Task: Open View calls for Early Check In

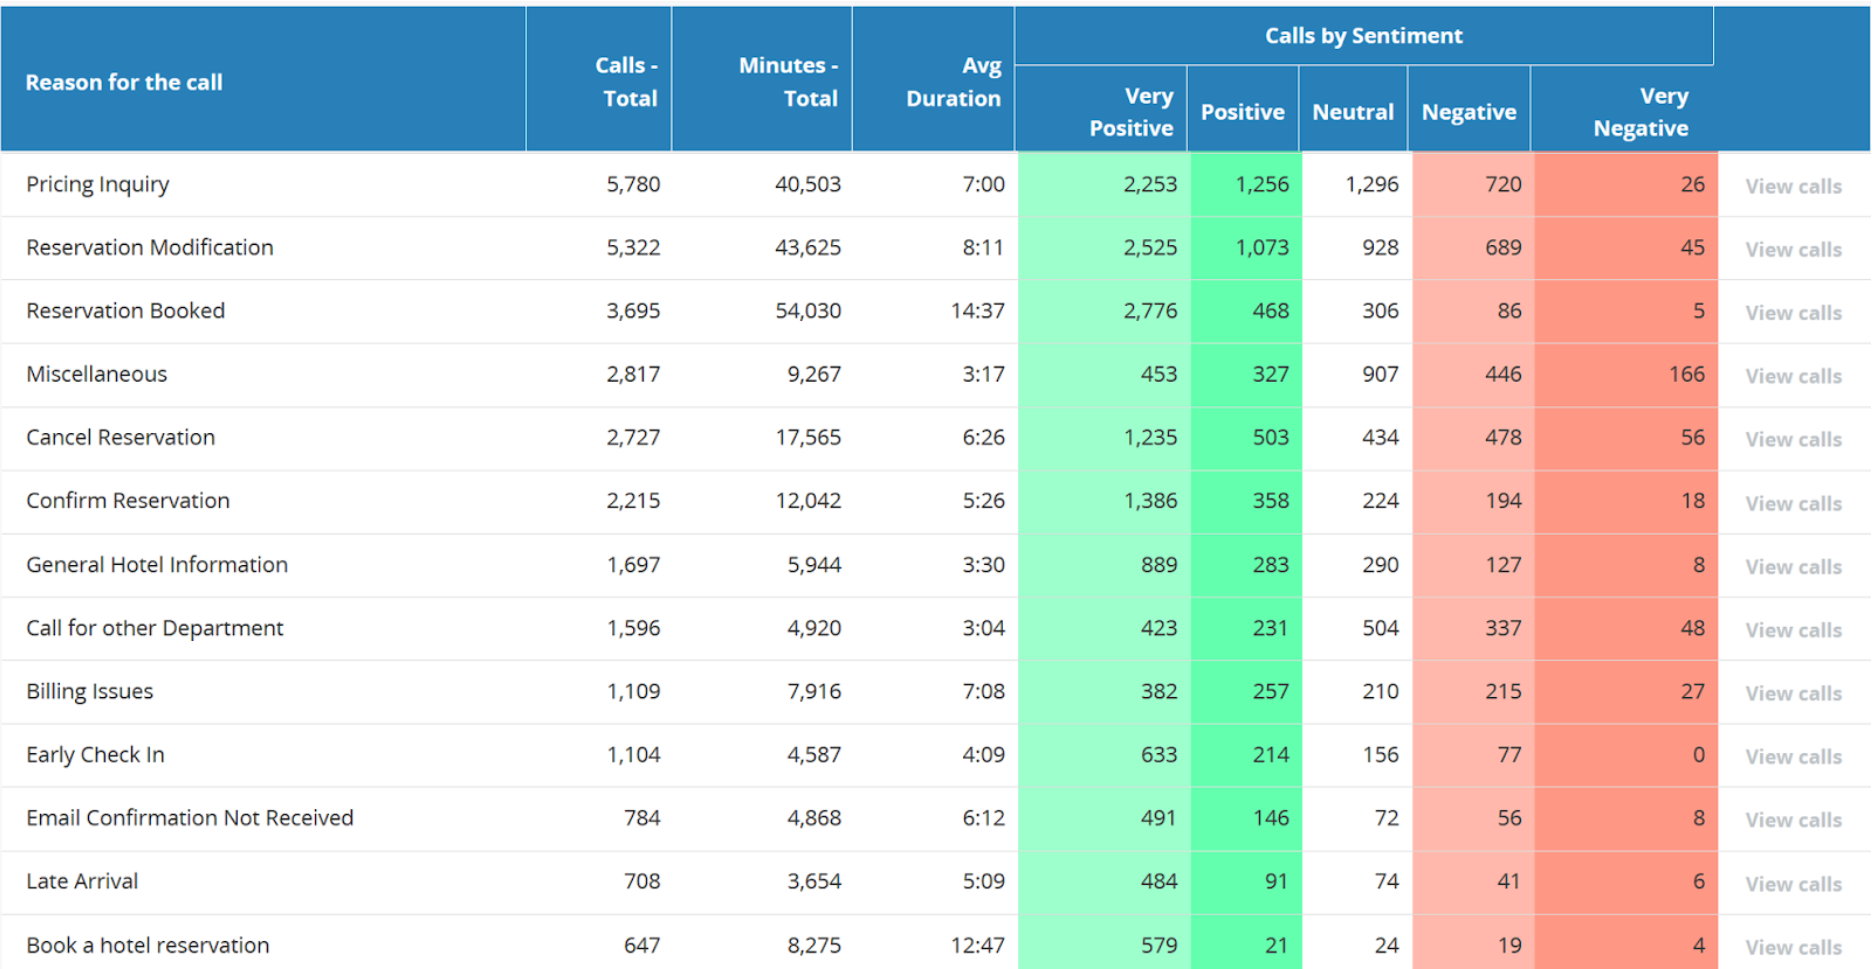Action: [1793, 756]
